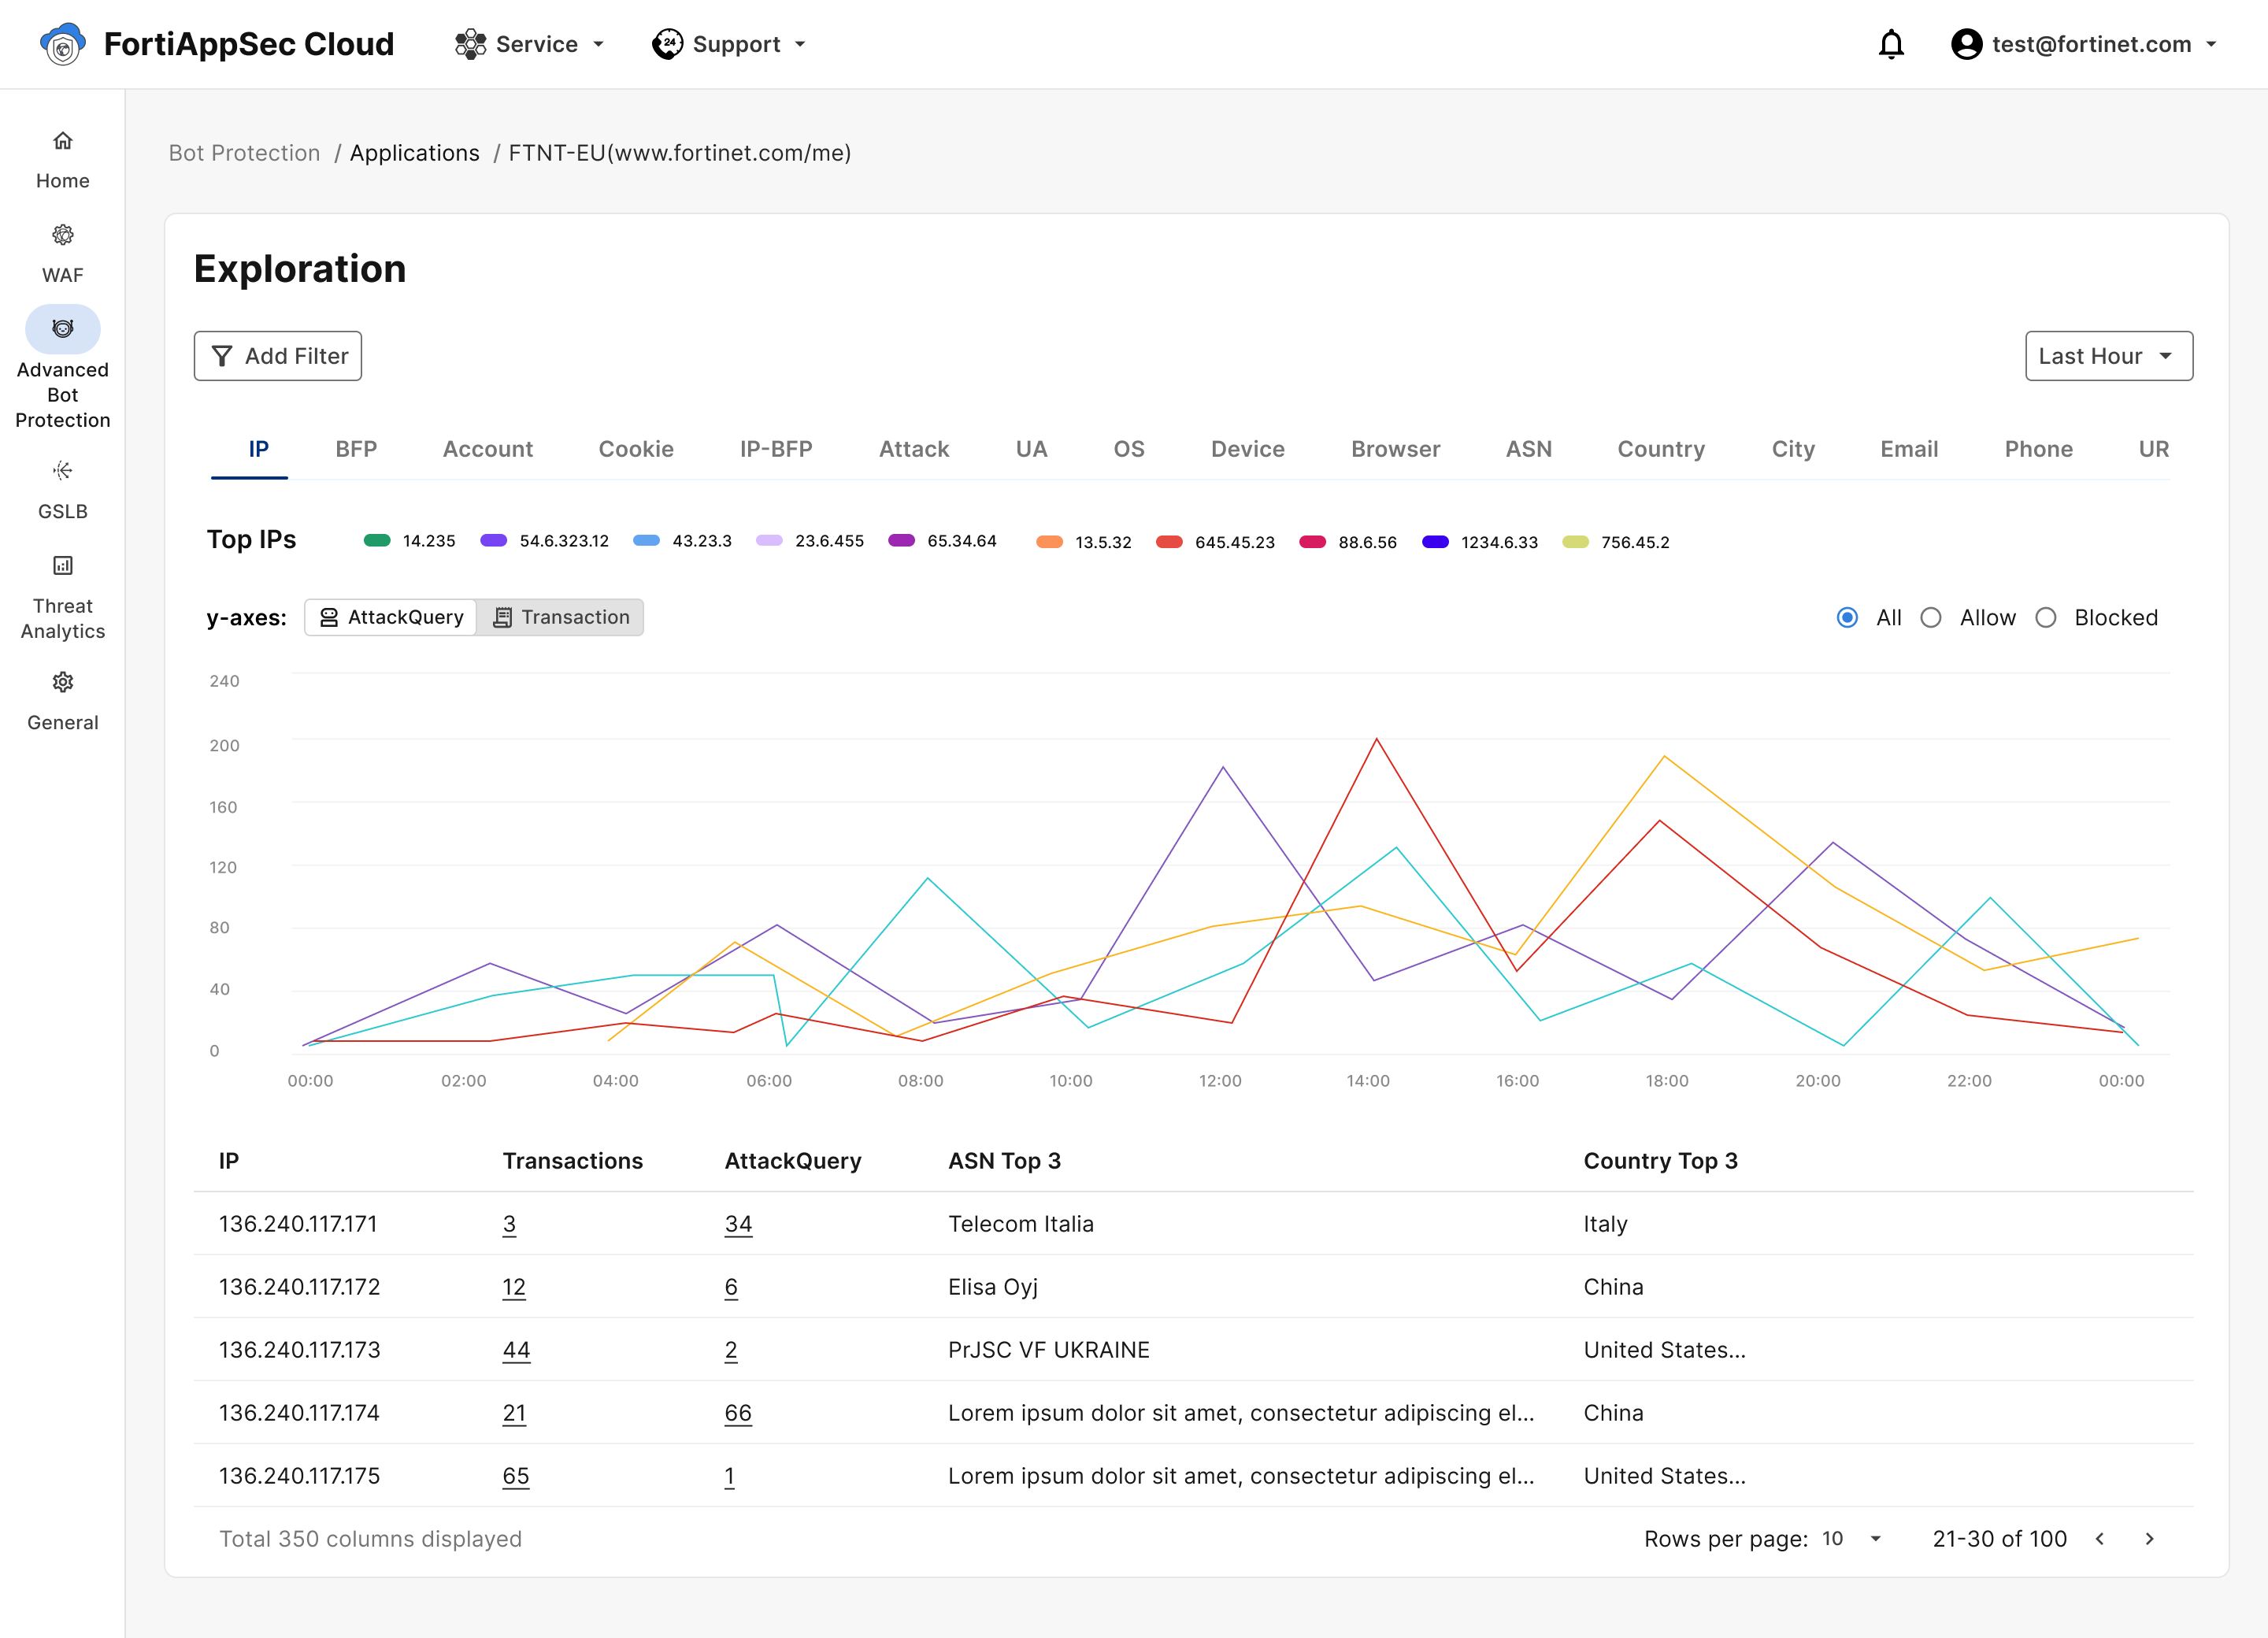
Task: Select the Allow radio option
Action: click(1930, 618)
